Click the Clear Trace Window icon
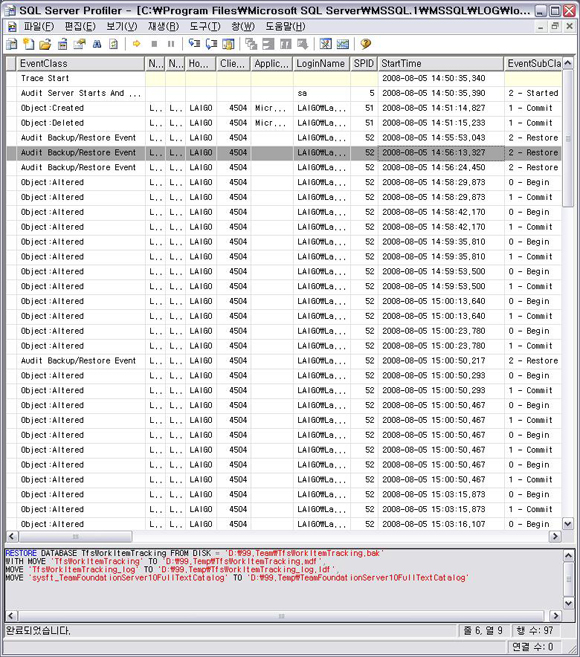Screen dimensions: 580x657 (114, 44)
